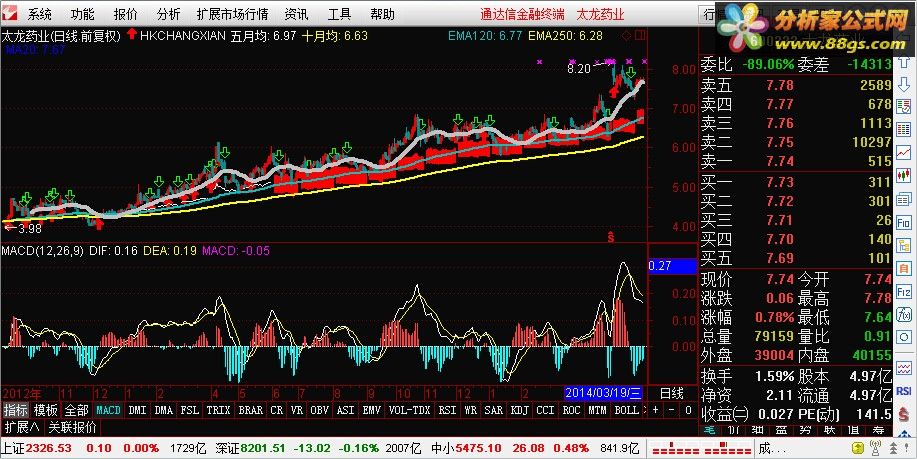Image resolution: width=917 pixels, height=459 pixels.
Task: Open the 报价 menu
Action: click(125, 14)
